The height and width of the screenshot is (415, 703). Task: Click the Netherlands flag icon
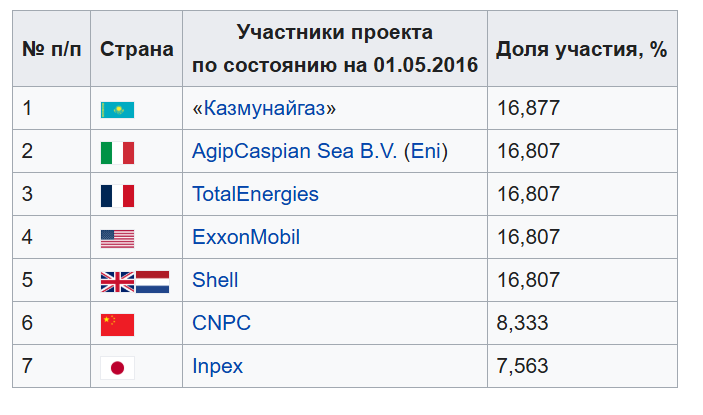153,281
